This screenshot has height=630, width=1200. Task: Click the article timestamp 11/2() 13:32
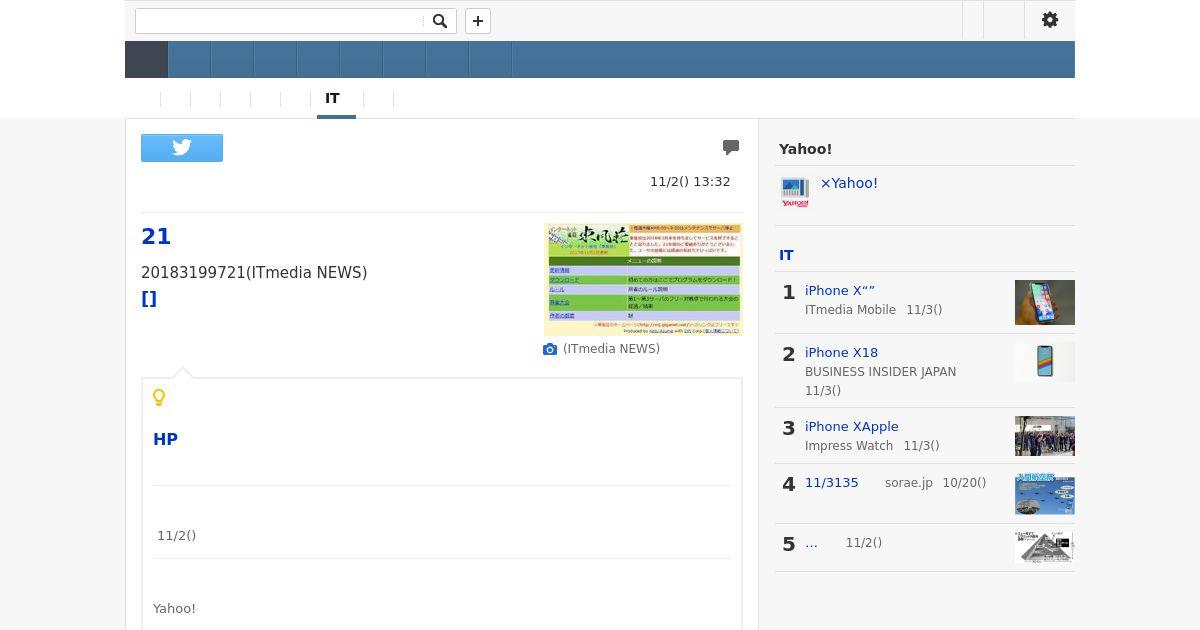[x=690, y=181]
